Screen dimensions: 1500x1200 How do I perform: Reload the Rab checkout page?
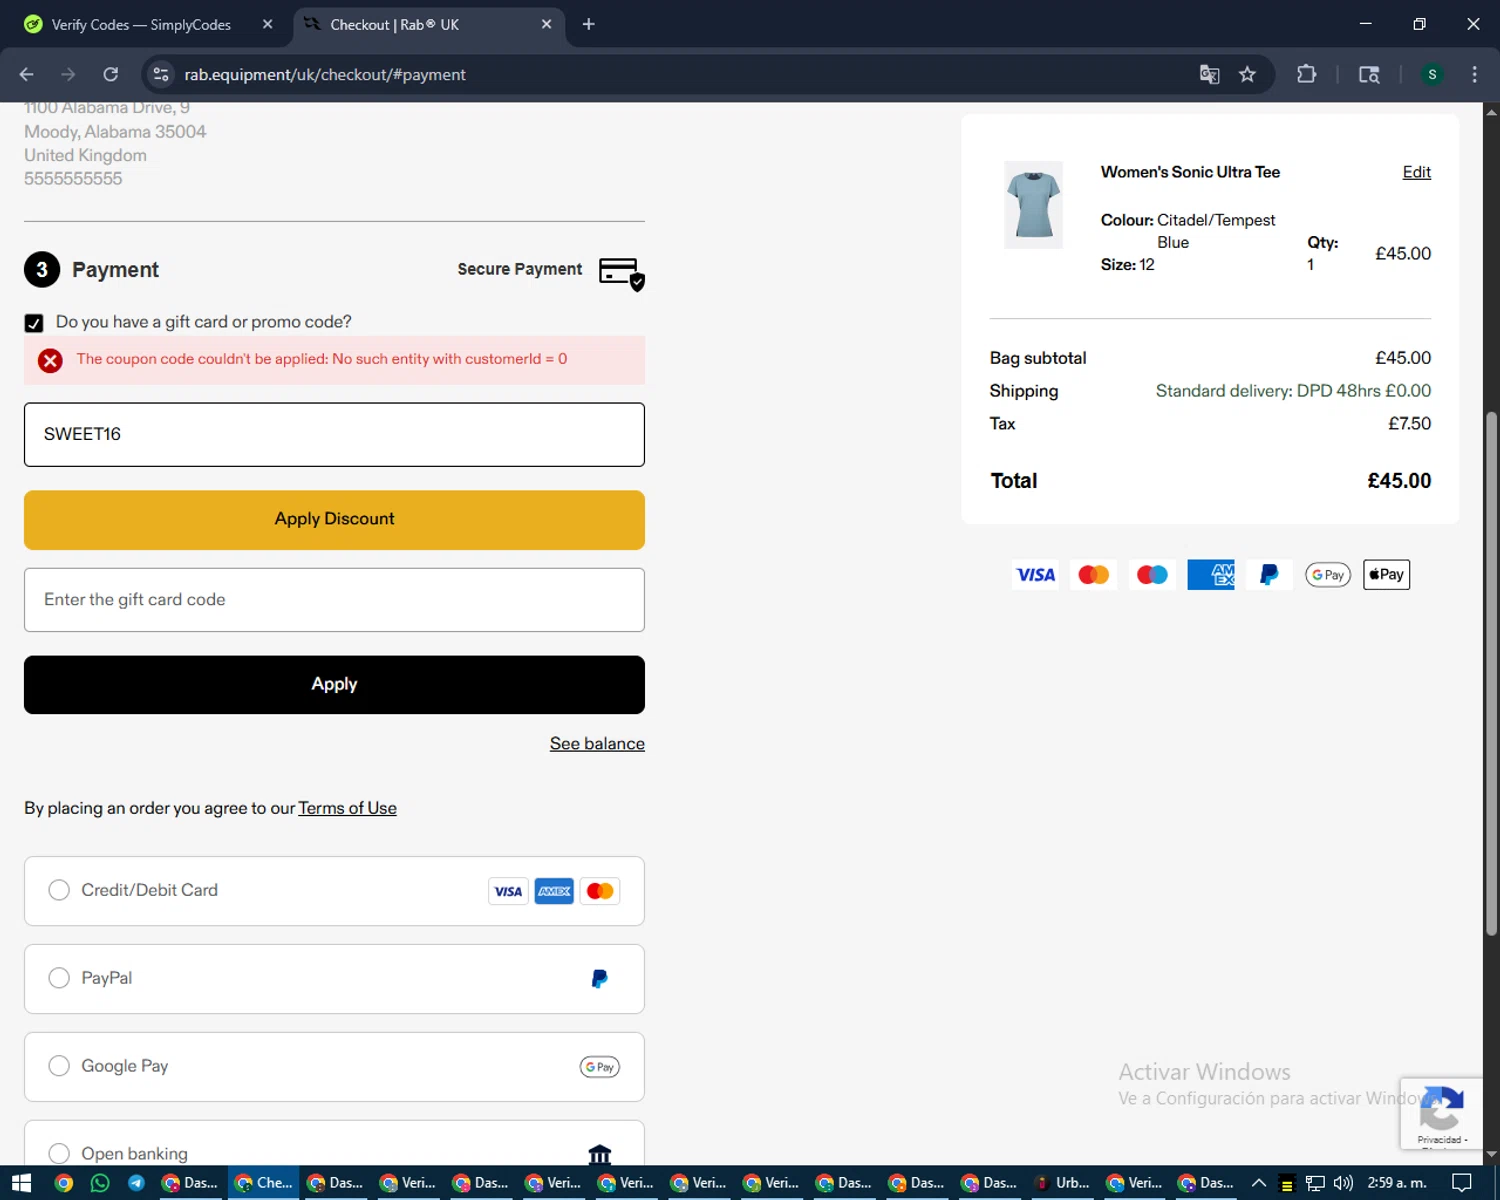click(x=111, y=74)
